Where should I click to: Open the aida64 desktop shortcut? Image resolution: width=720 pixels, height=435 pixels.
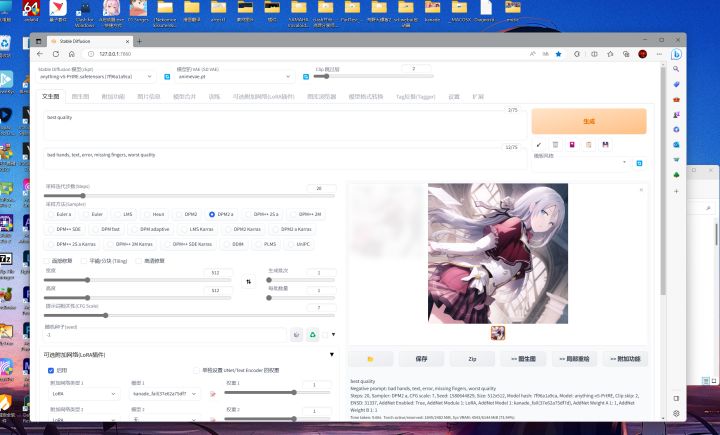[31, 11]
